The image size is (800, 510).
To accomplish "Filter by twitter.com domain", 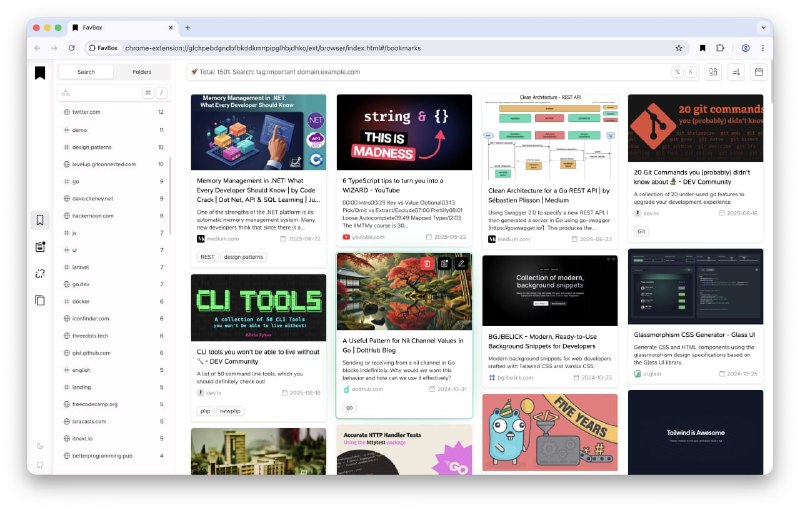I will 113,112.
